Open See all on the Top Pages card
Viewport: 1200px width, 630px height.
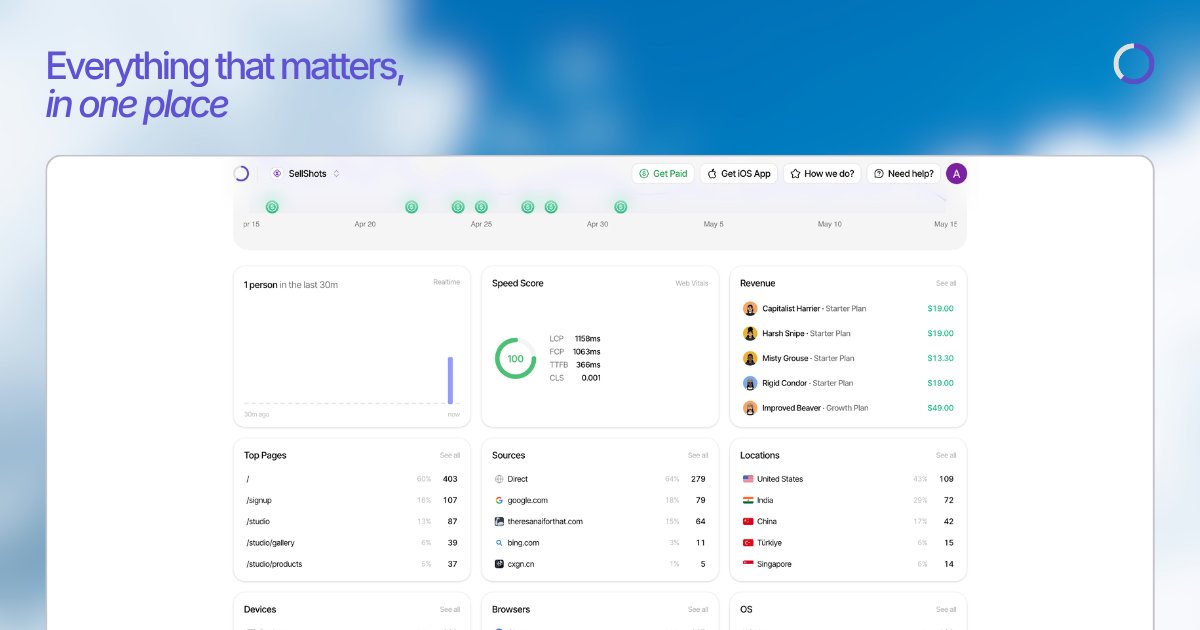coord(450,455)
